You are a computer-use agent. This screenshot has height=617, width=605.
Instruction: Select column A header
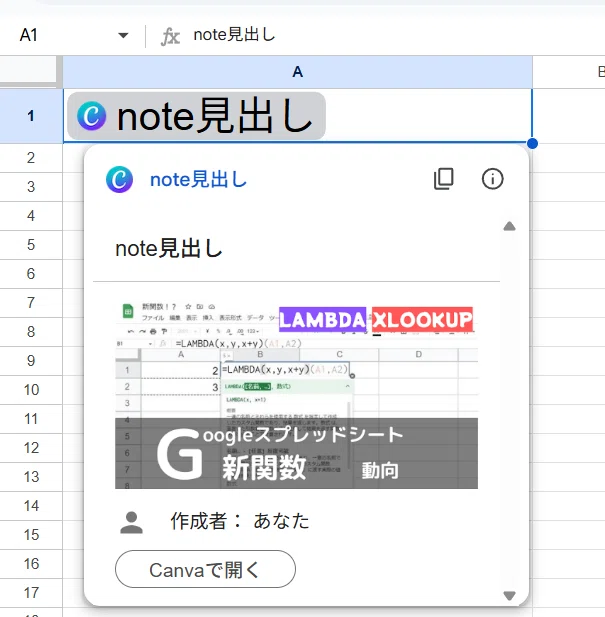297,72
